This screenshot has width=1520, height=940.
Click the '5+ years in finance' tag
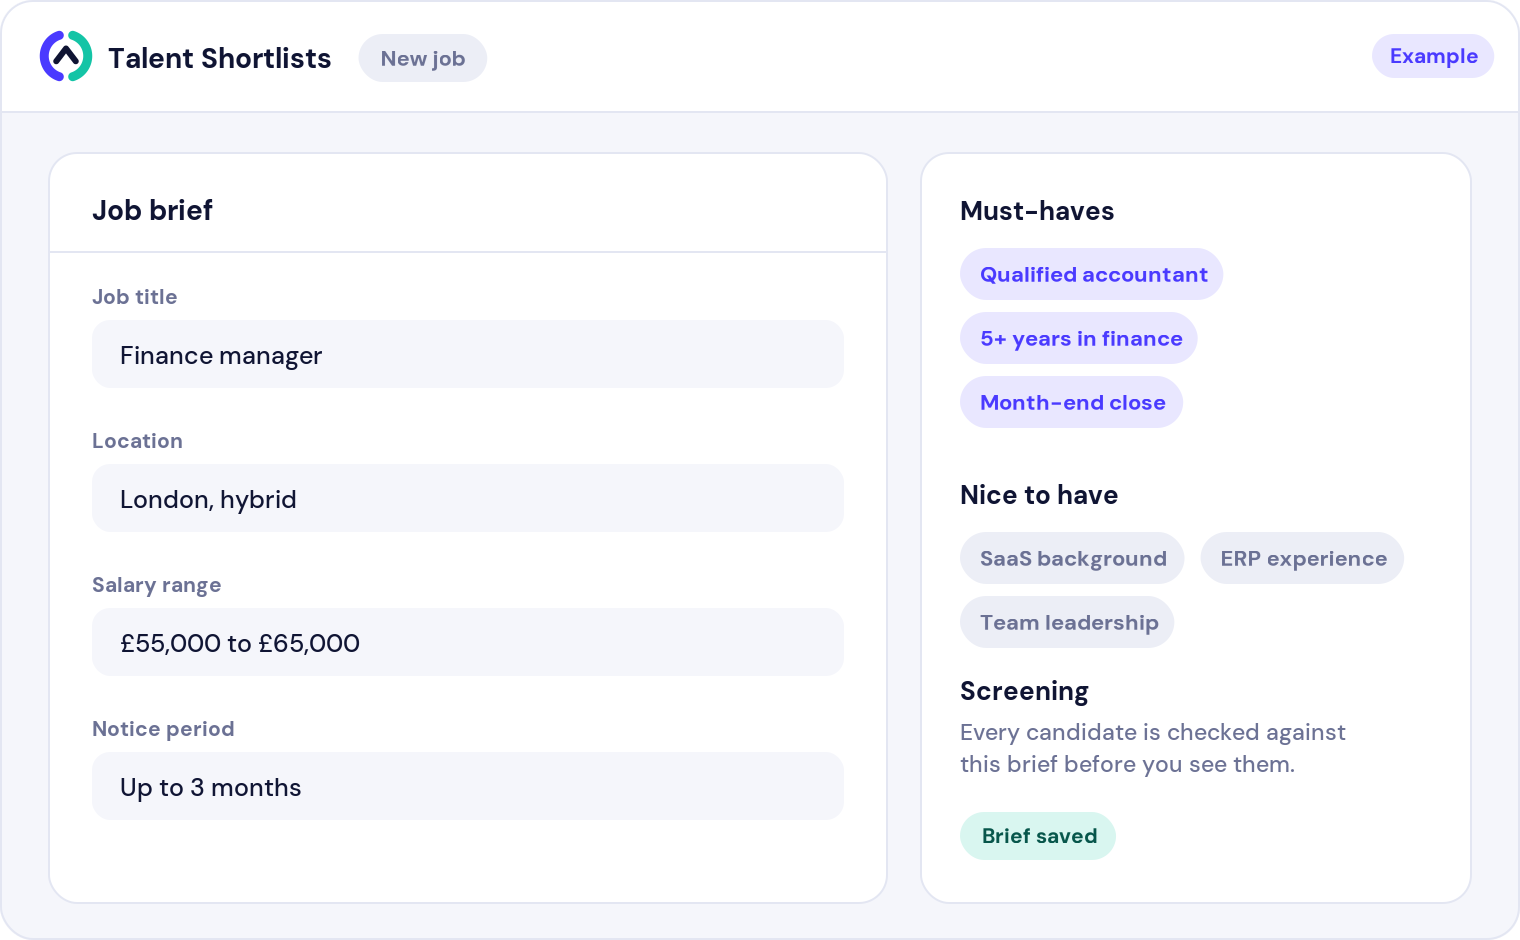click(1079, 338)
